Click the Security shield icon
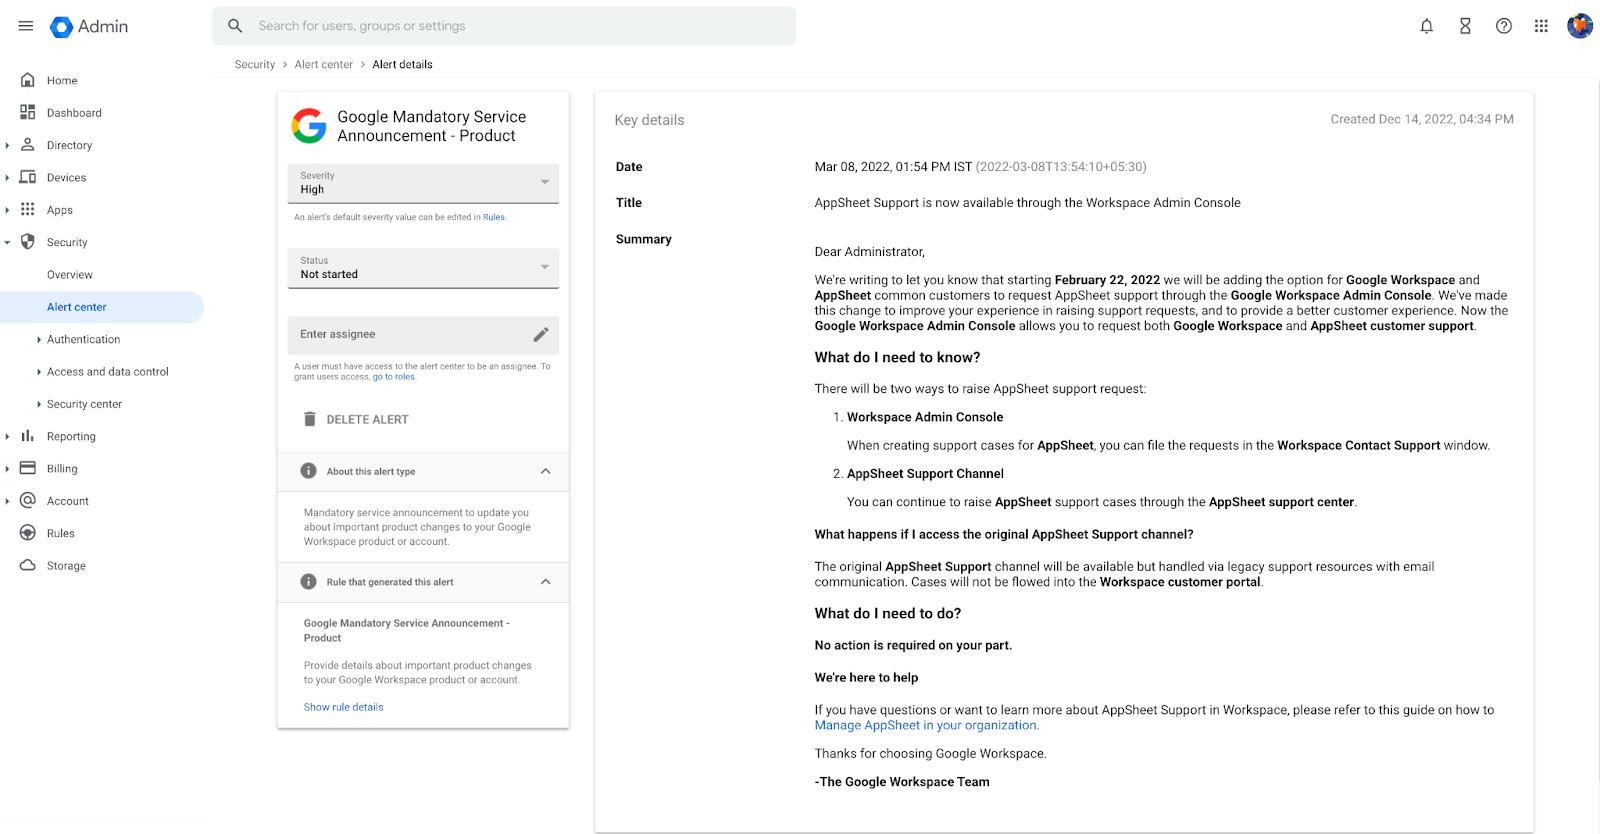This screenshot has width=1600, height=834. 28,242
